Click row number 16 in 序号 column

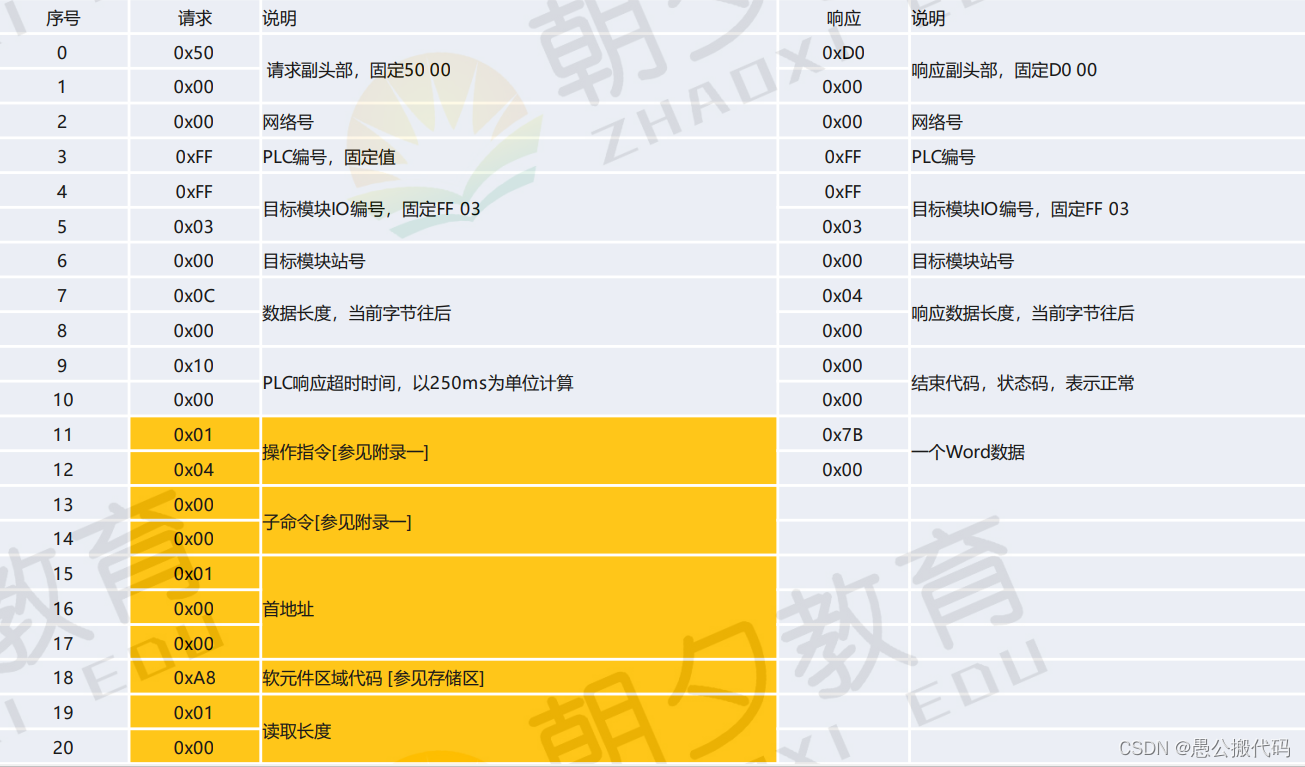pos(63,609)
